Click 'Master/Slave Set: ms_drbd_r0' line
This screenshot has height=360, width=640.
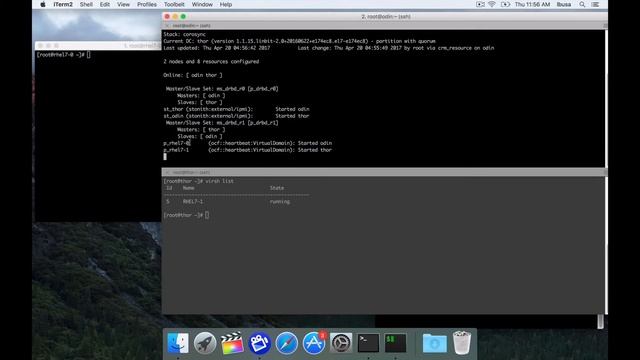(x=222, y=89)
